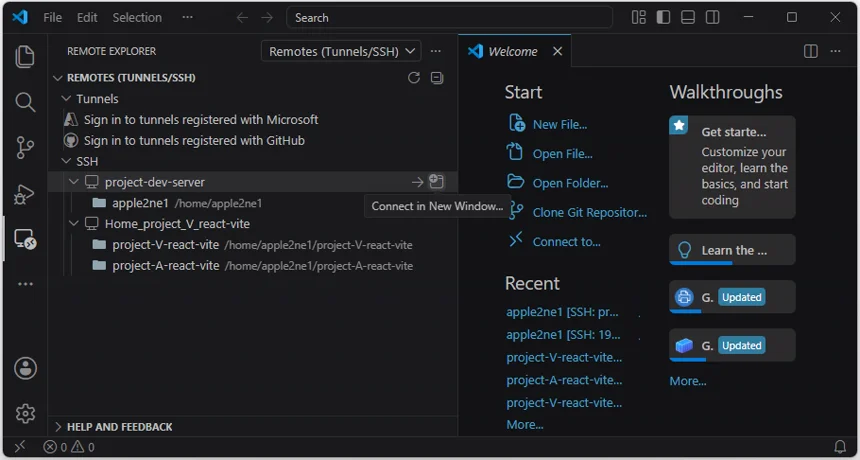Collapse all in Remotes section
The width and height of the screenshot is (860, 460).
coord(437,78)
